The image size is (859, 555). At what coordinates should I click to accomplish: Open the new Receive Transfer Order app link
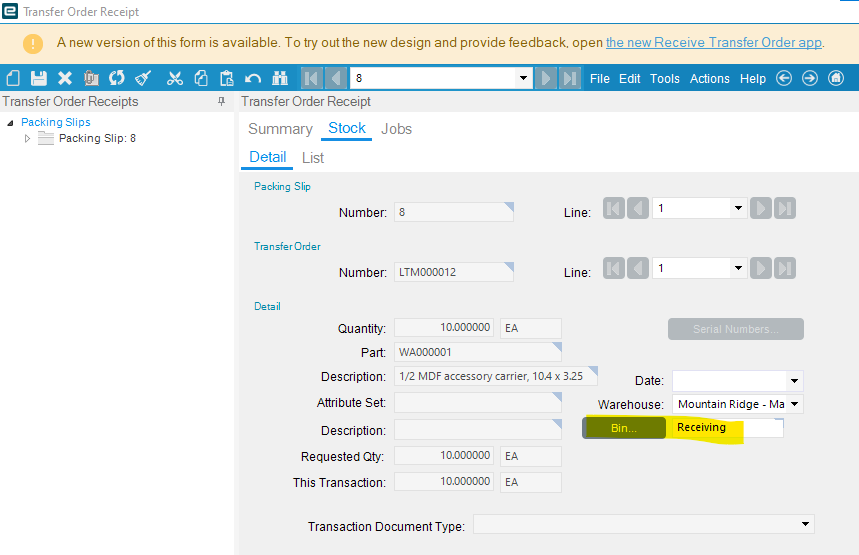pyautogui.click(x=714, y=43)
